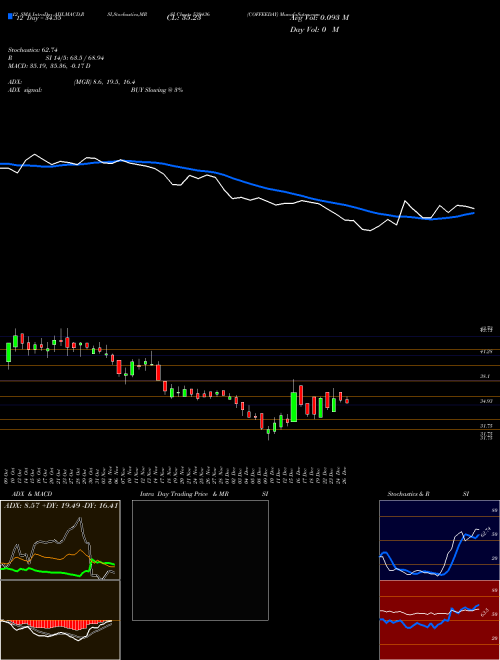500x660 pixels.
Task: Click the 'Day Vol: 0 M' text
Action: (x=314, y=29)
